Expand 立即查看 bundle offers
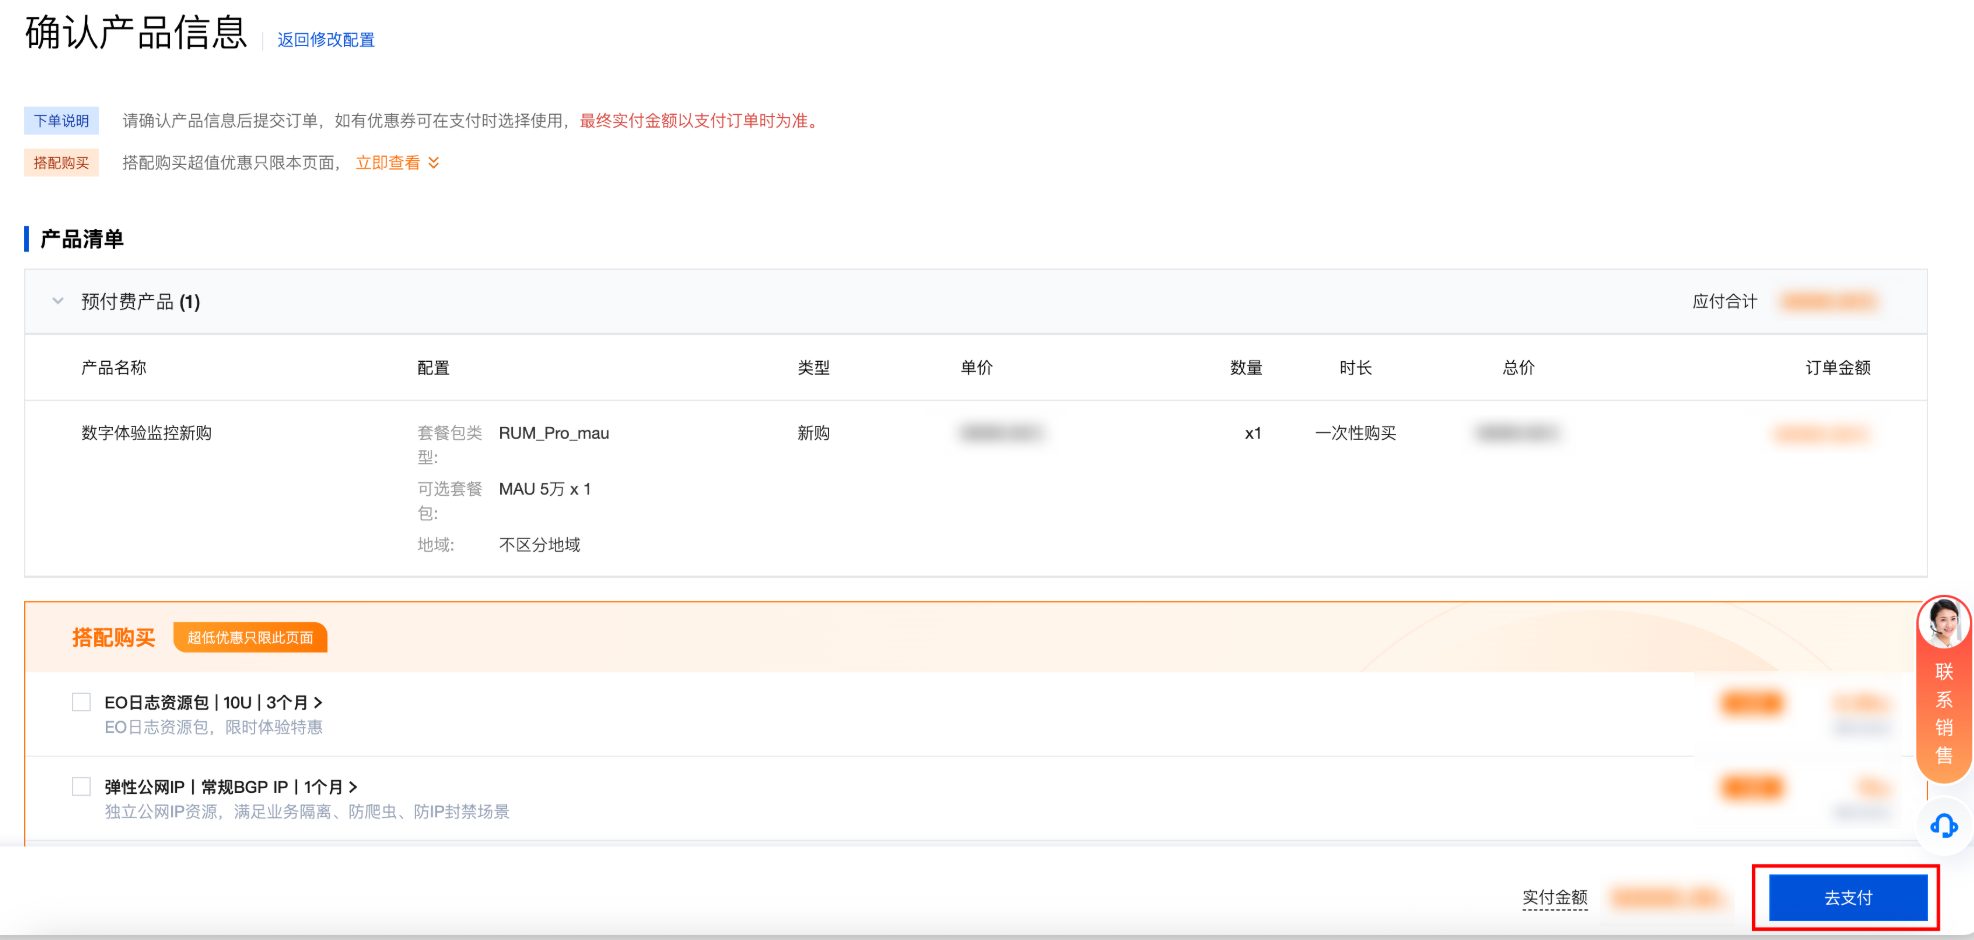Viewport: 1974px width, 940px height. [x=397, y=163]
